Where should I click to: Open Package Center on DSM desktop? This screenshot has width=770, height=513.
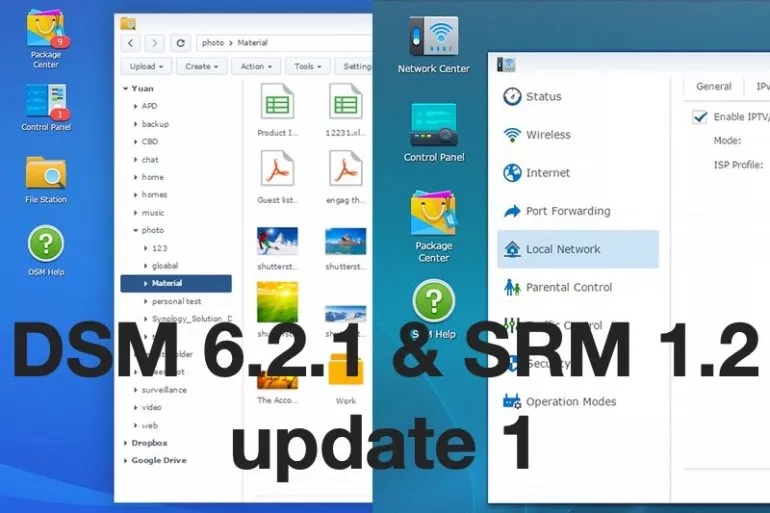pyautogui.click(x=46, y=38)
